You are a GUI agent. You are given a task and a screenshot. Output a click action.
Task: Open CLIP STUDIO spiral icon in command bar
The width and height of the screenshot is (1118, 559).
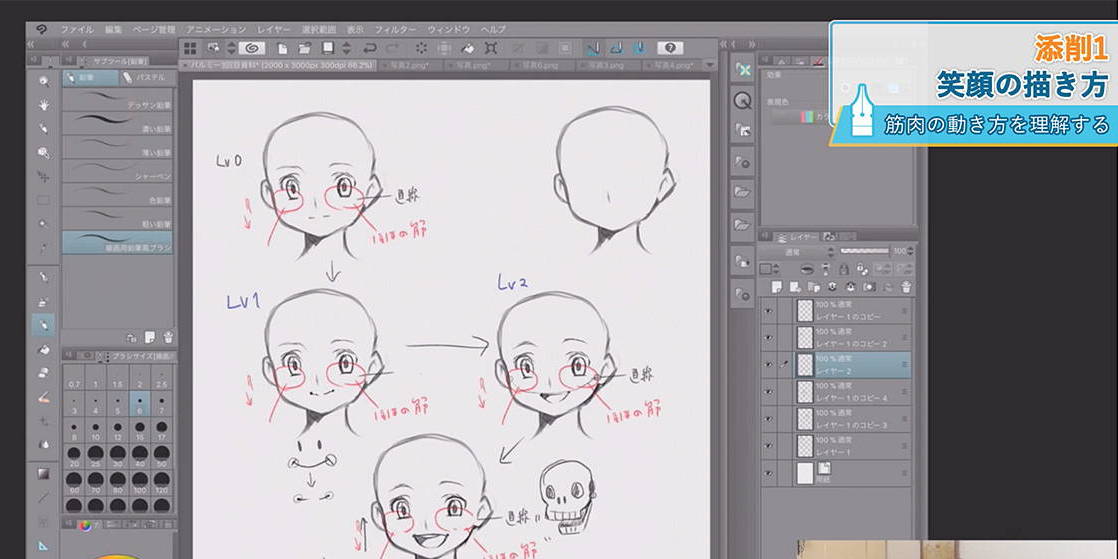[252, 48]
